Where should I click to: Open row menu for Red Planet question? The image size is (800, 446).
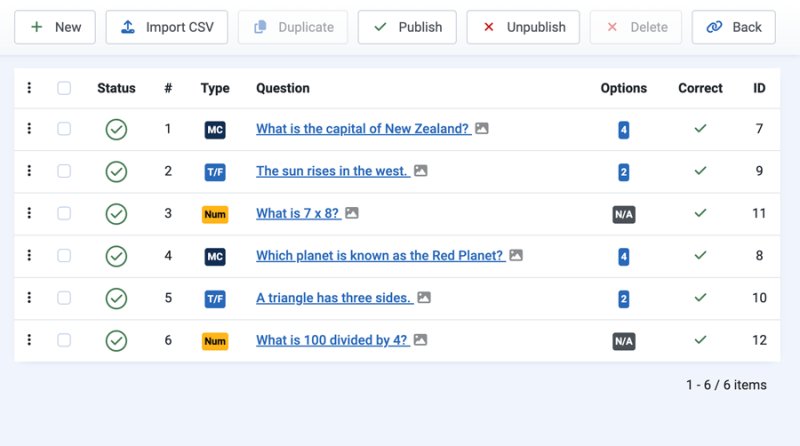[29, 256]
